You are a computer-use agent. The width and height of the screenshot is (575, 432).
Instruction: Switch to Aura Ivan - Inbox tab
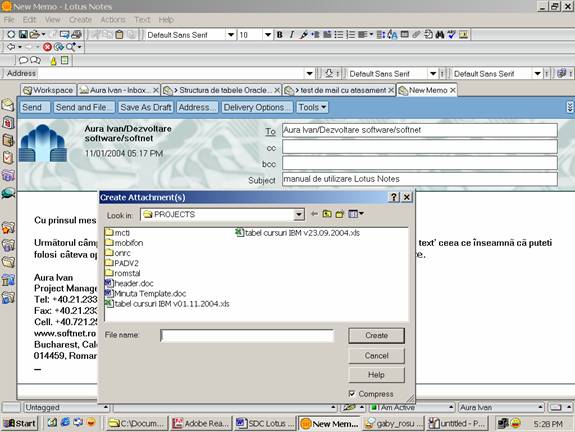click(x=119, y=90)
